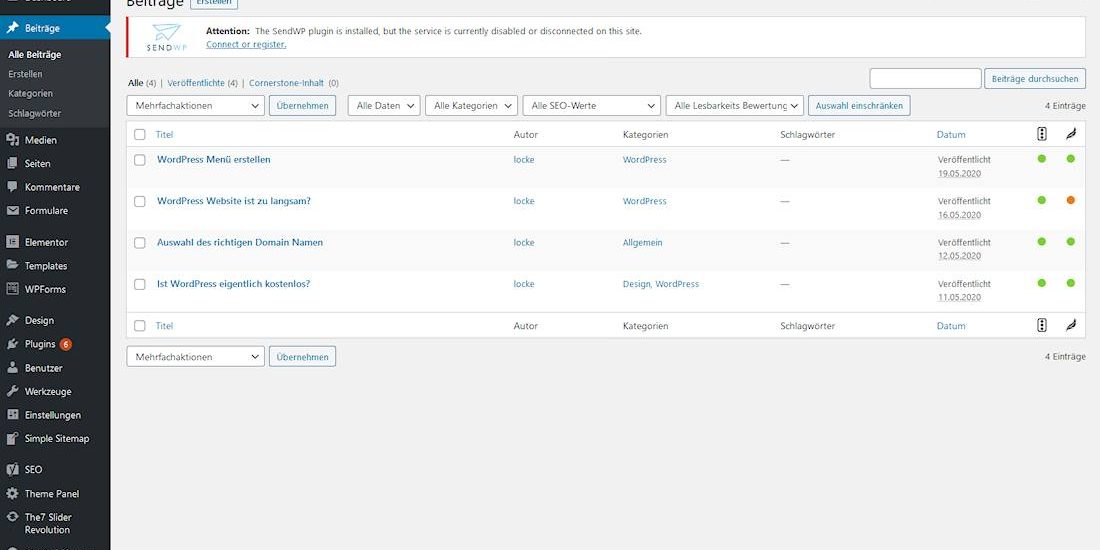
Task: Click the Yoast SEO sidebar icon
Action: coord(12,470)
